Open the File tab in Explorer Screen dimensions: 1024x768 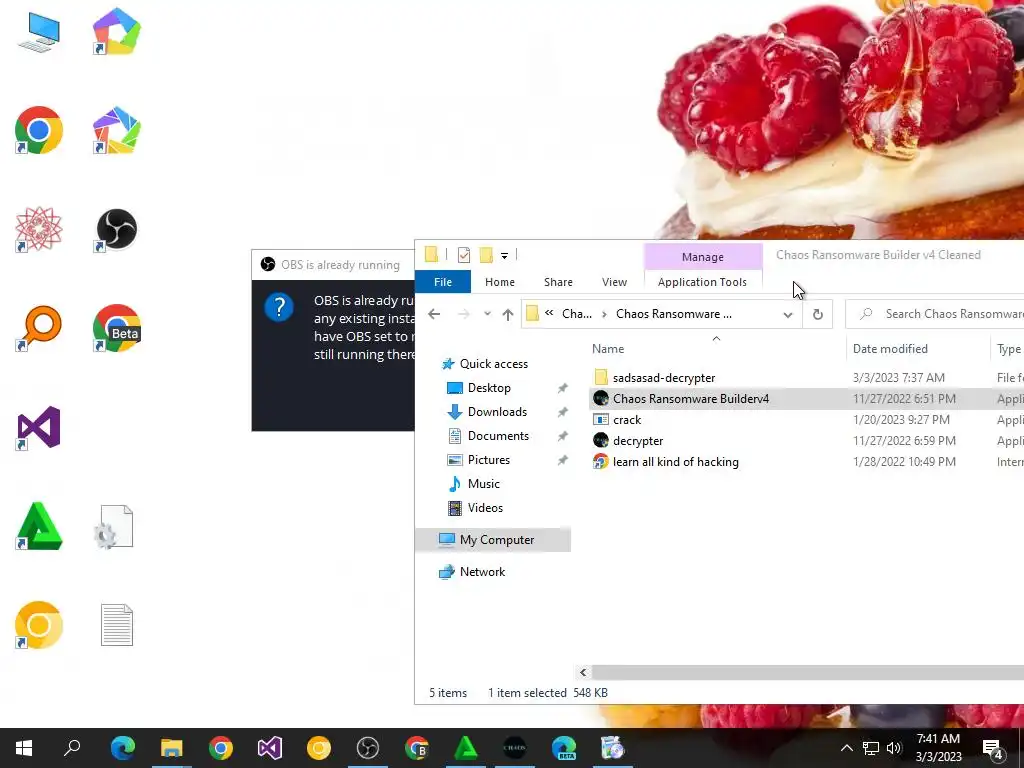443,282
